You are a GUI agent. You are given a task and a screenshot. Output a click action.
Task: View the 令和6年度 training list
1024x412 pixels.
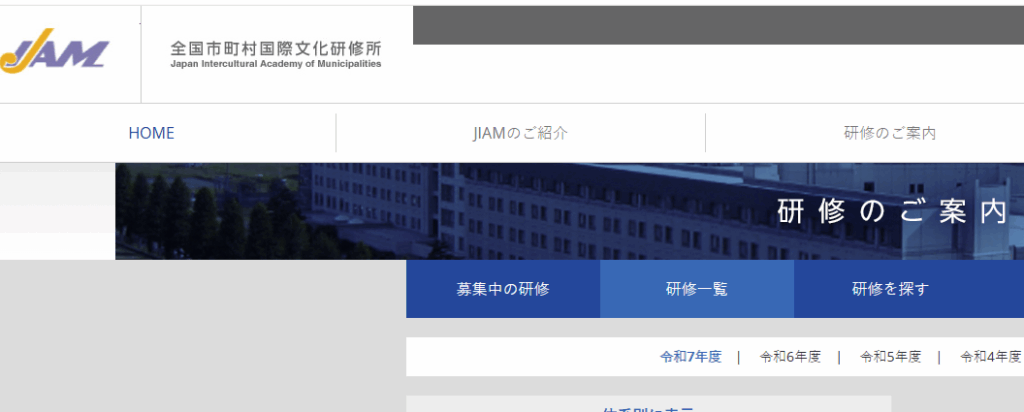pyautogui.click(x=790, y=356)
